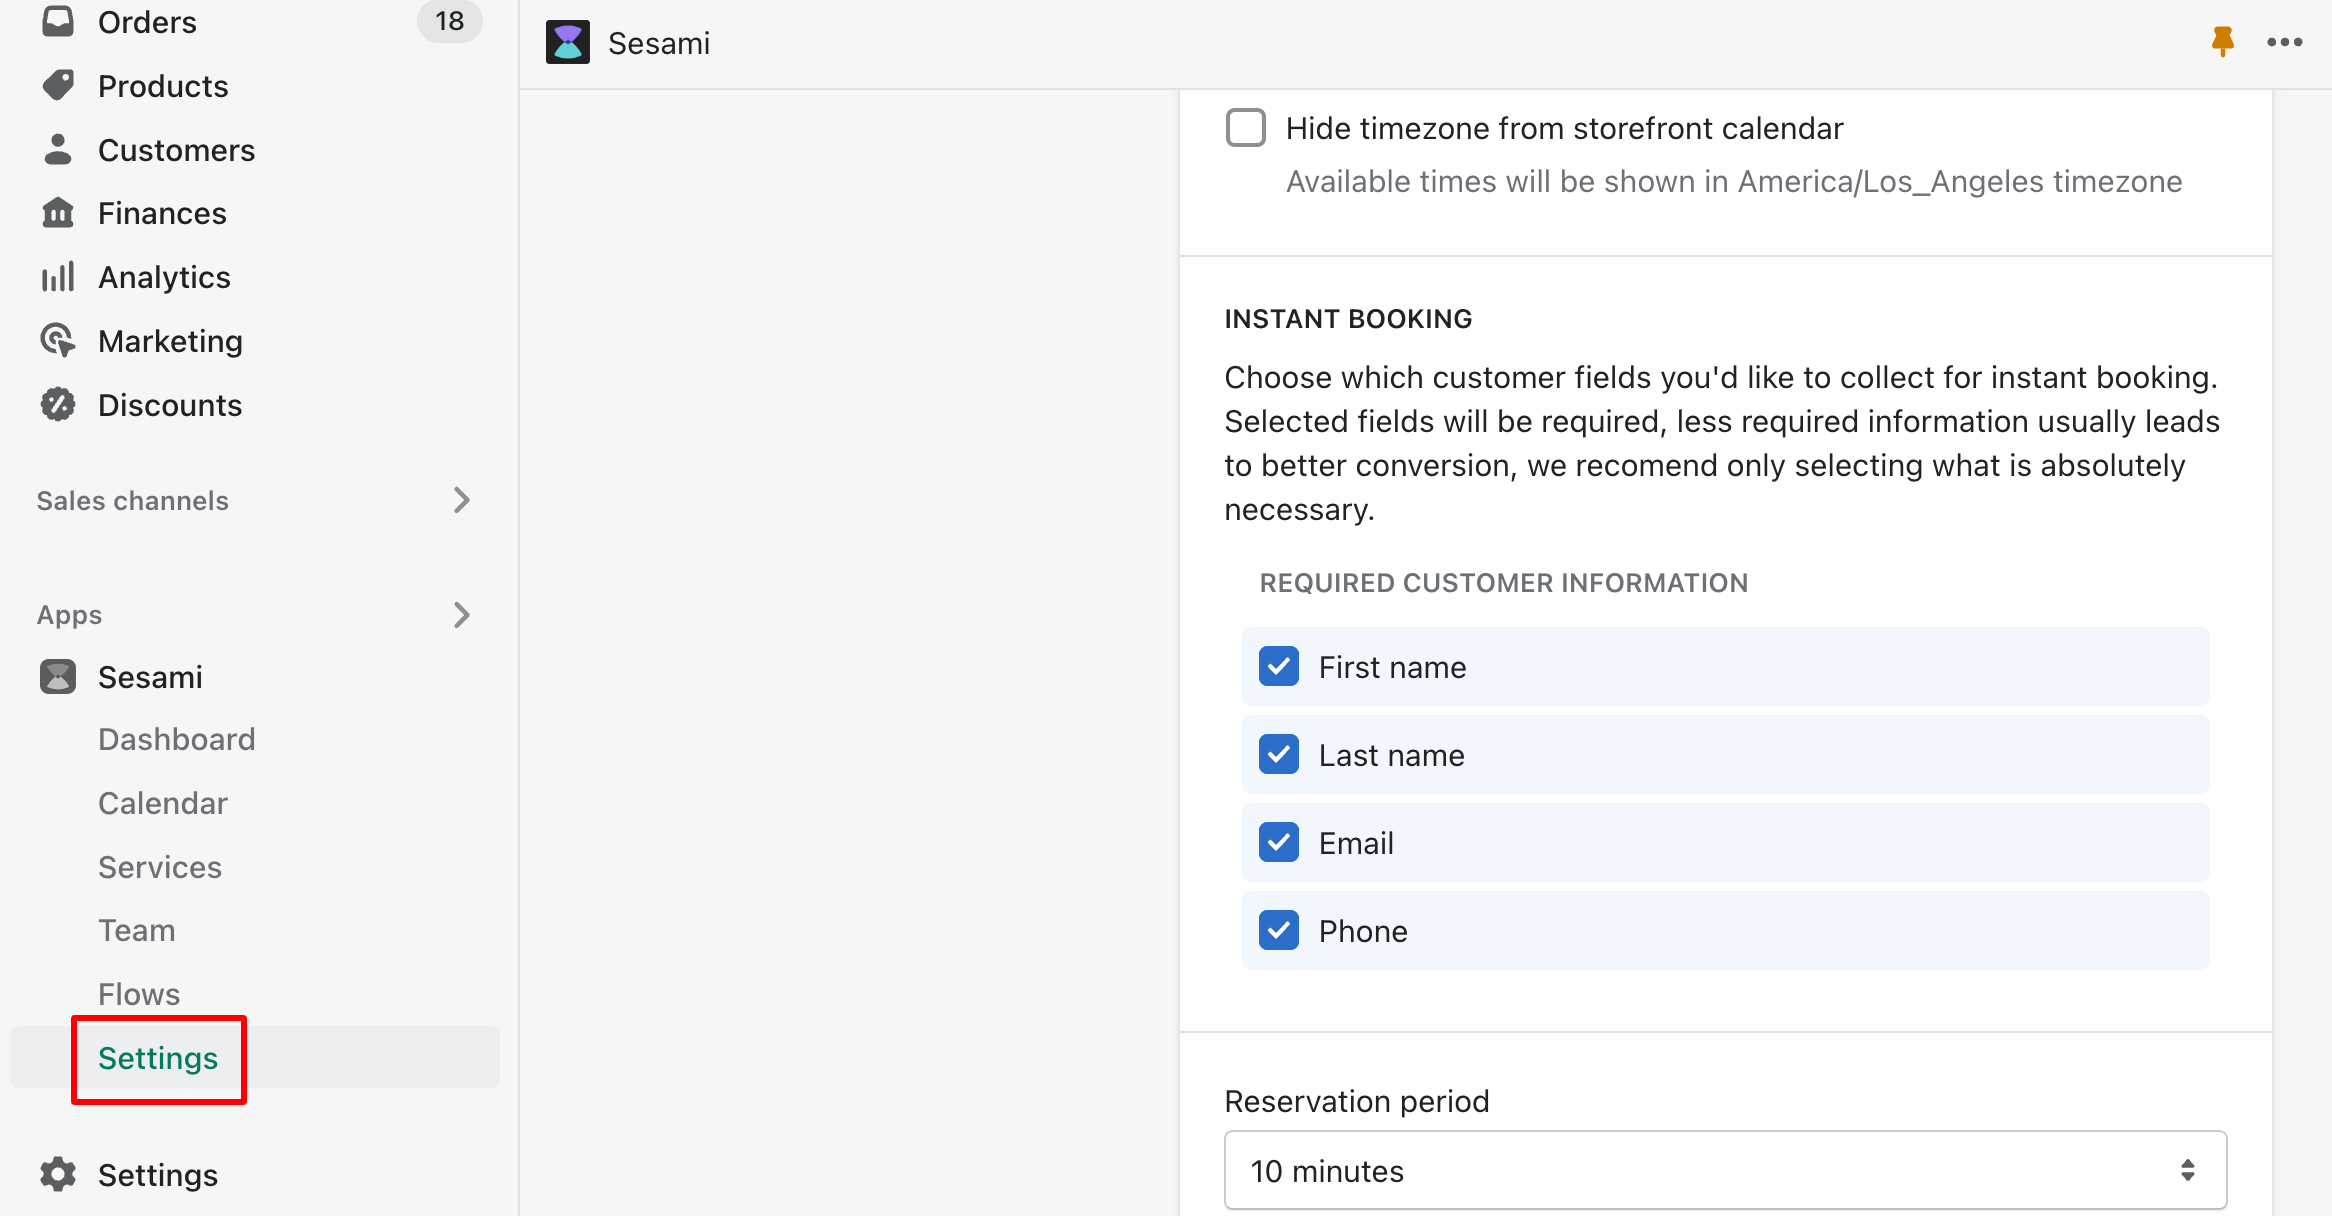The height and width of the screenshot is (1216, 2332).
Task: Open Sesami Dashboard
Action: tap(177, 739)
